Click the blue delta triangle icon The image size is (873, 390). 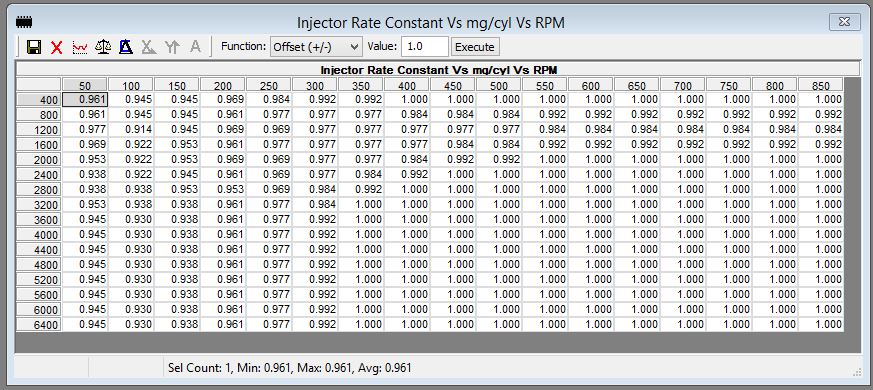click(x=126, y=47)
